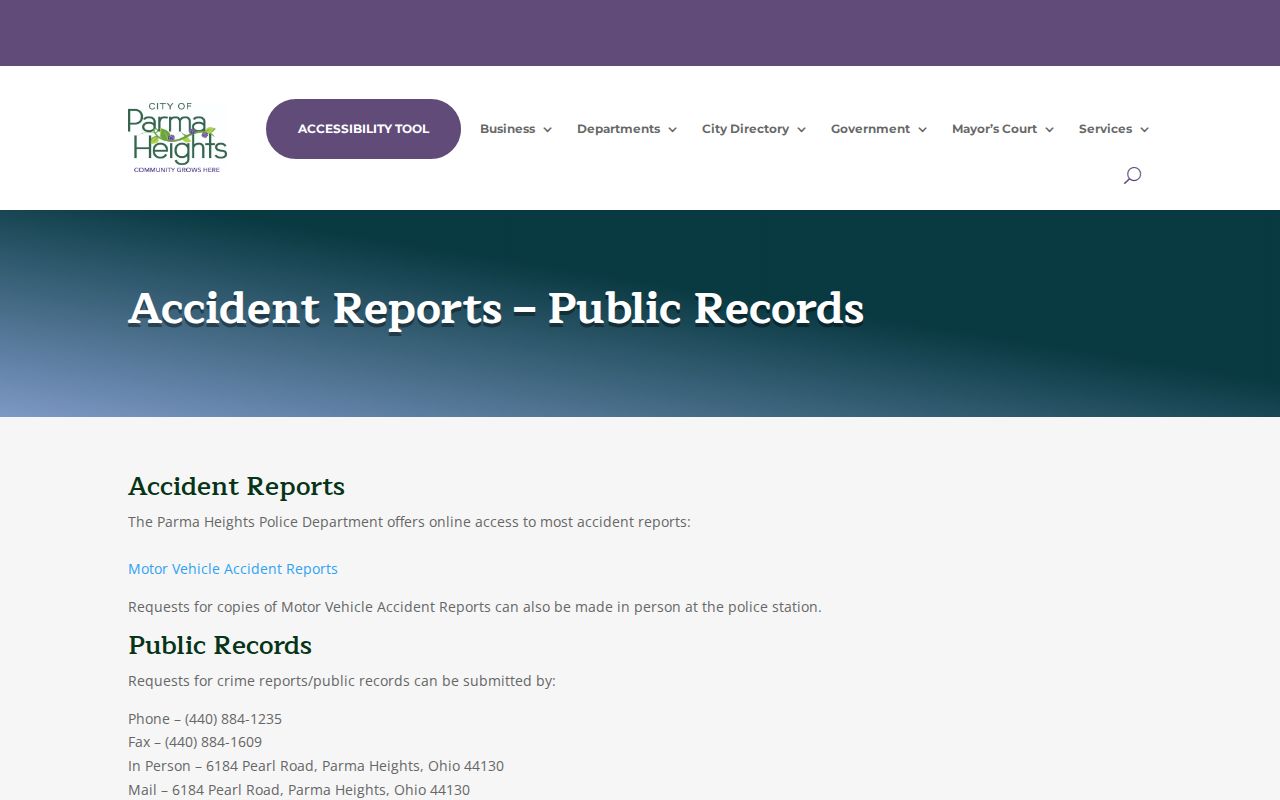1280x800 pixels.
Task: Click the sentence about online access to reports
Action: (x=409, y=522)
